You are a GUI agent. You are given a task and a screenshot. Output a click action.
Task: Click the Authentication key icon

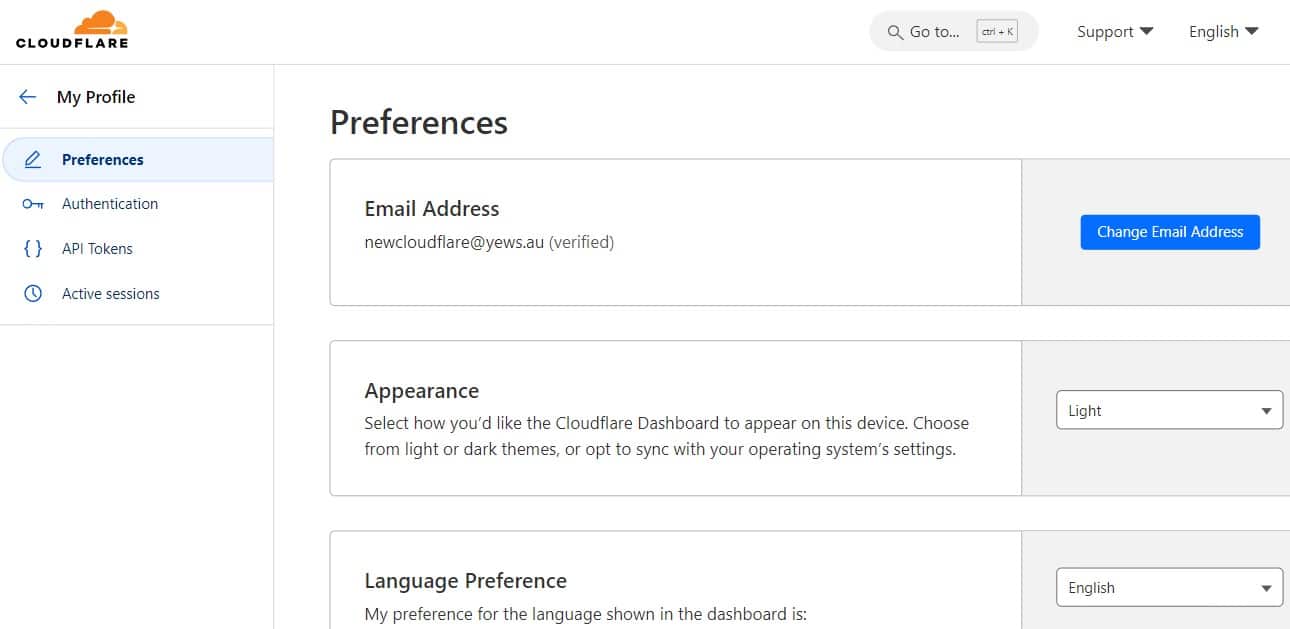33,204
